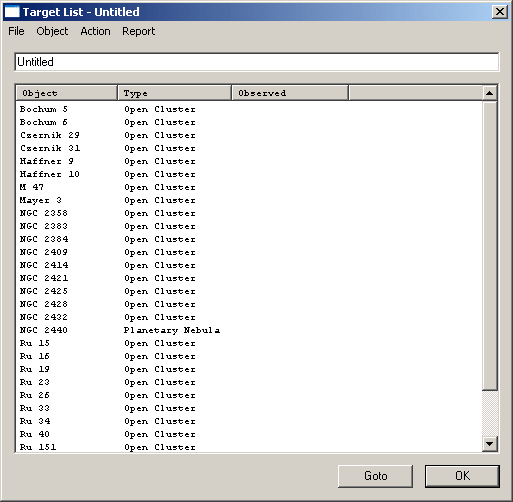
Task: Confirm with the OK button
Action: coord(462,476)
